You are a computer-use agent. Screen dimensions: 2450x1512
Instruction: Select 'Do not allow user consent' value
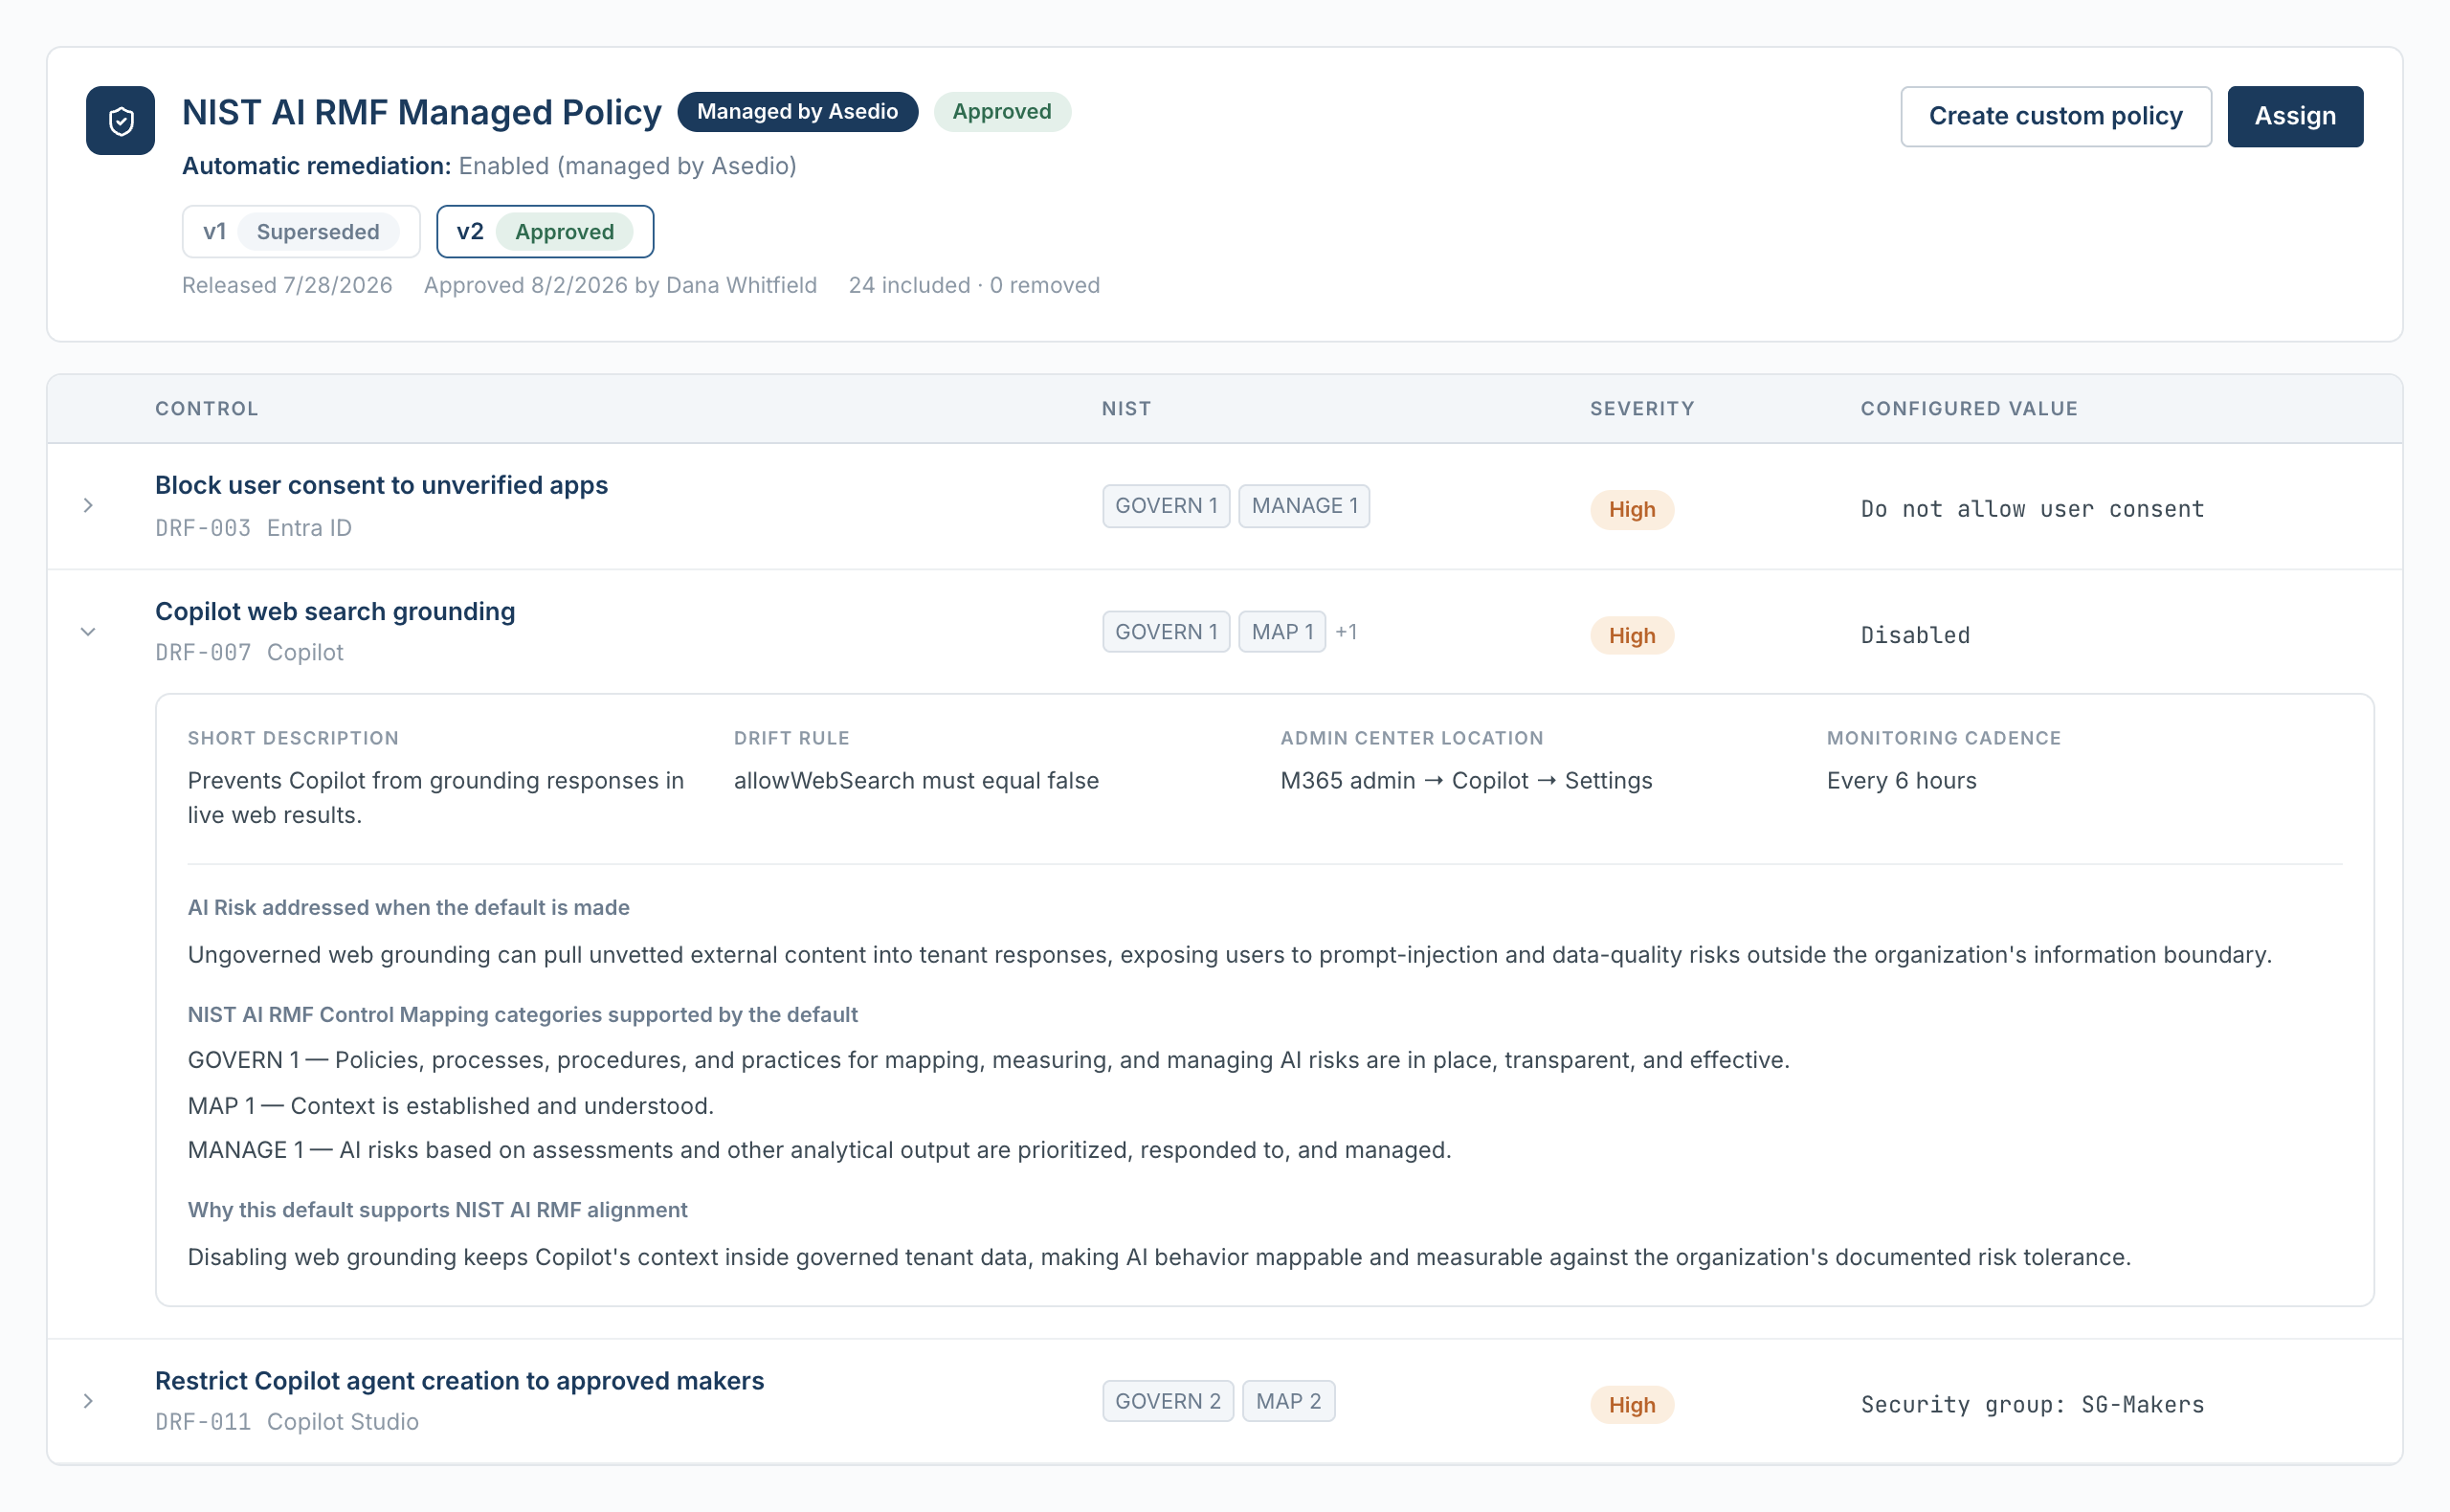(x=2032, y=509)
